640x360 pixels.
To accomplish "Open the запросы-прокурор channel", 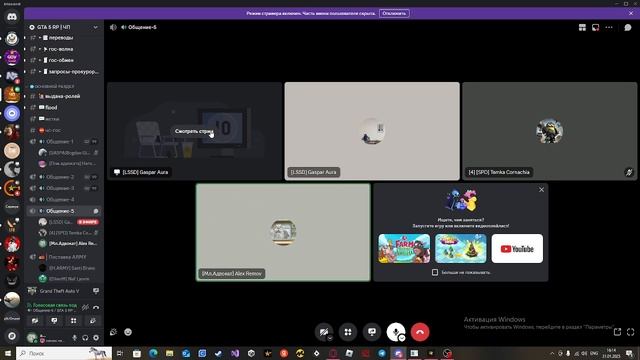I will click(63, 71).
